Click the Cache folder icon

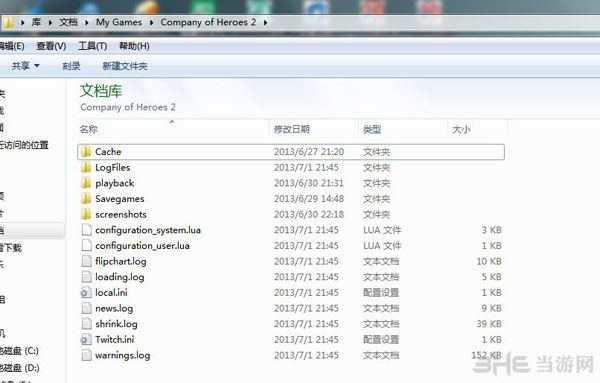click(86, 152)
